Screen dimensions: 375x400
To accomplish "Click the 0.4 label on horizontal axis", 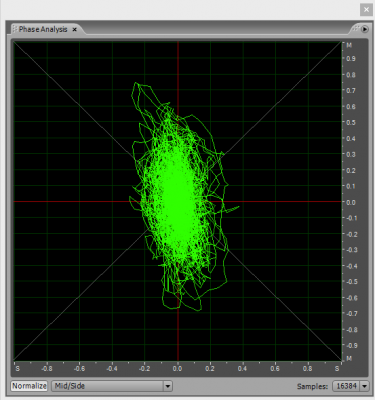I will (x=242, y=369).
